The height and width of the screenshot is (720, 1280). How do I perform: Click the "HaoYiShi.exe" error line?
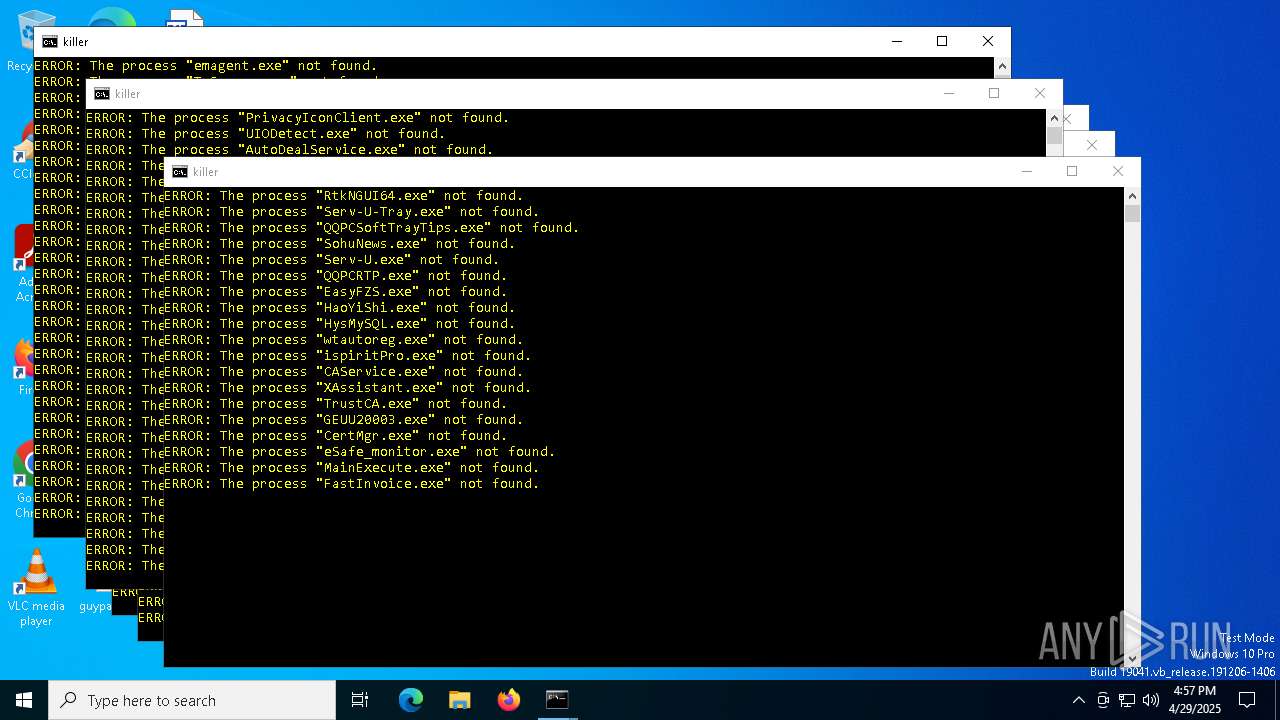pyautogui.click(x=339, y=308)
